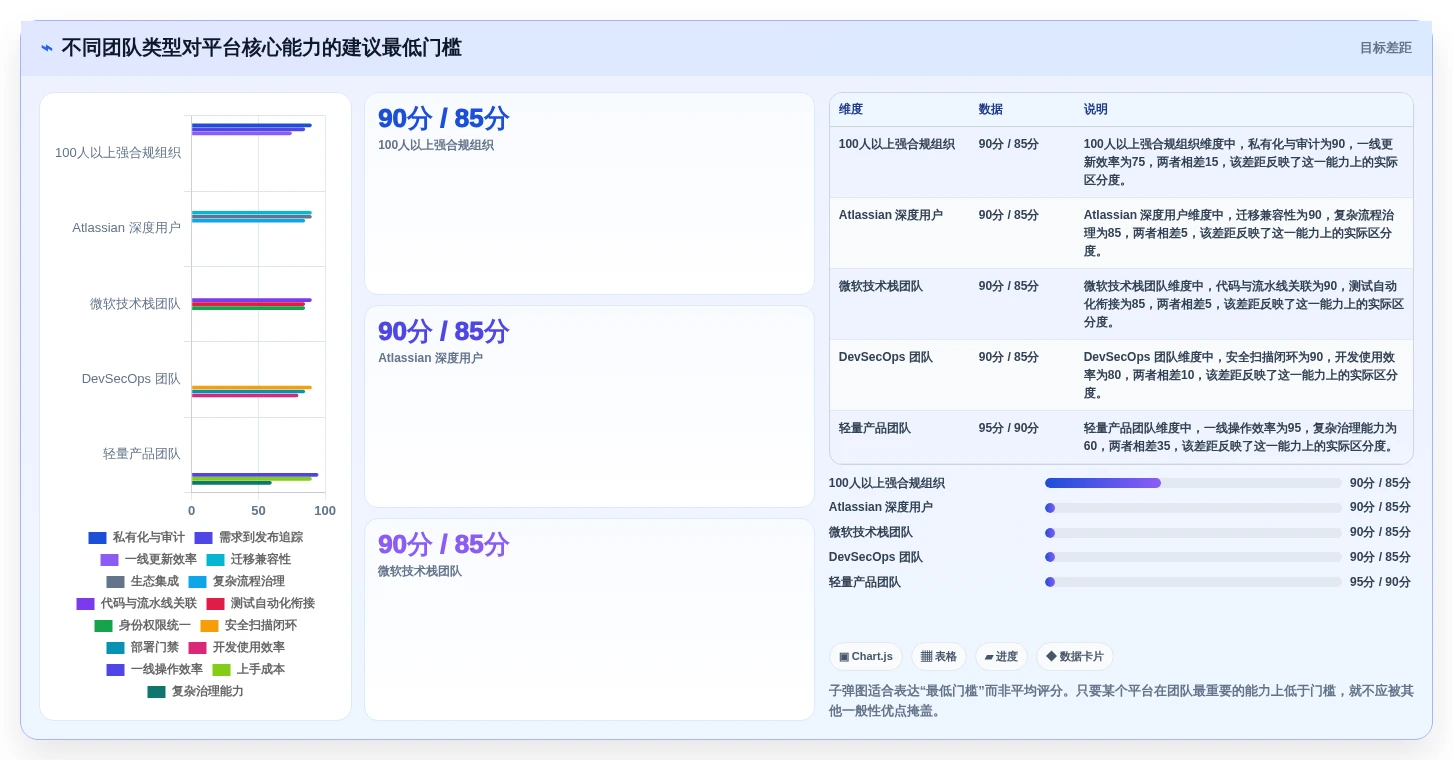Open the 微软技术栈团队 score card
The image size is (1453, 760).
pos(589,620)
